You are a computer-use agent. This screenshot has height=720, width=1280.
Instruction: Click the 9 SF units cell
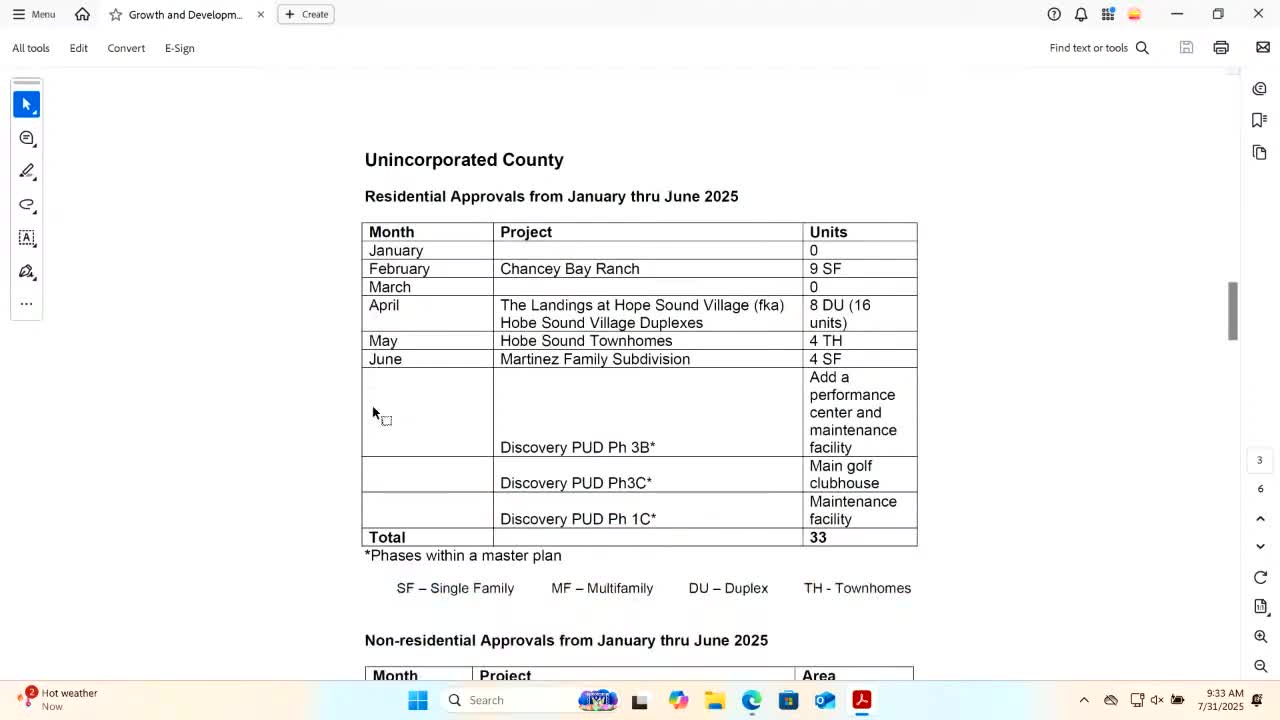point(860,269)
